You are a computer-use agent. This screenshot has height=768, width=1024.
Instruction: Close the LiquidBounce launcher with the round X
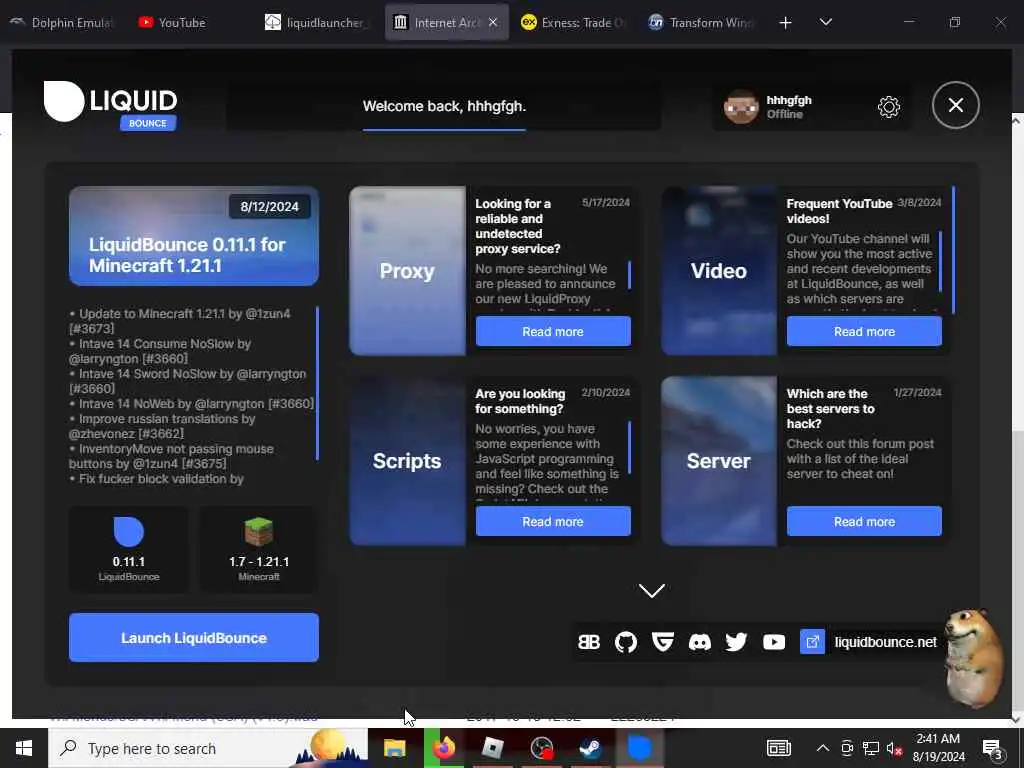coord(955,105)
